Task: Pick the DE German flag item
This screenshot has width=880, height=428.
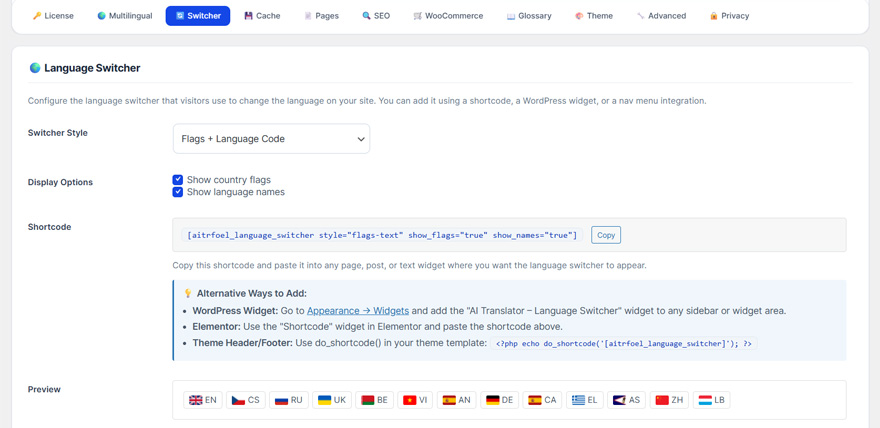Action: pos(499,400)
